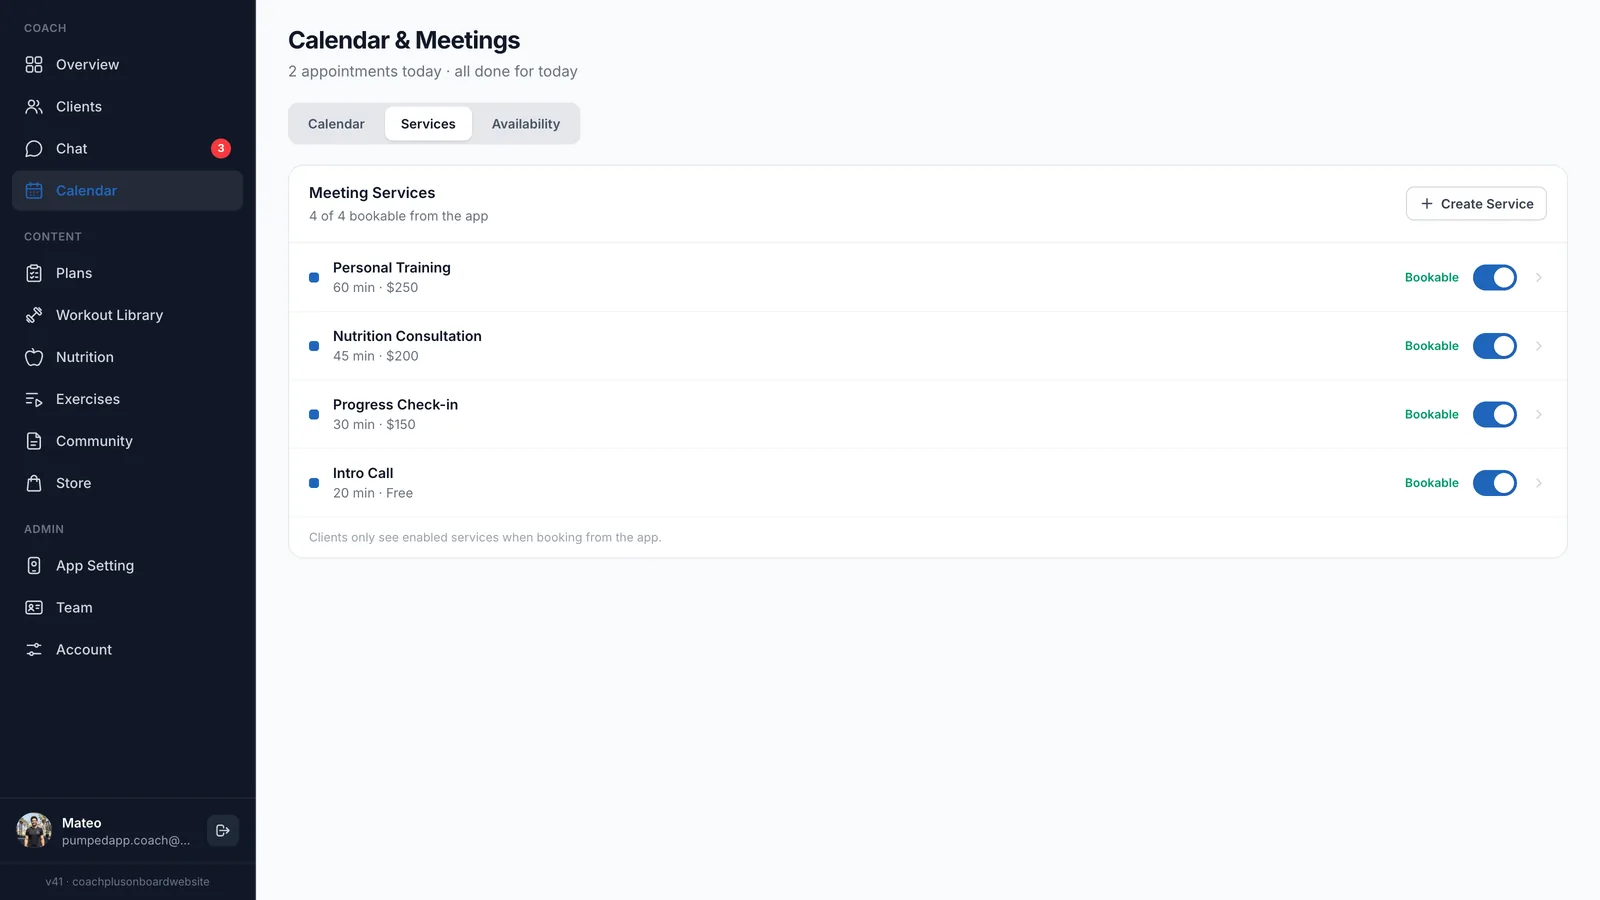
Task: Toggle Progress Check-in bookable switch
Action: (x=1495, y=414)
